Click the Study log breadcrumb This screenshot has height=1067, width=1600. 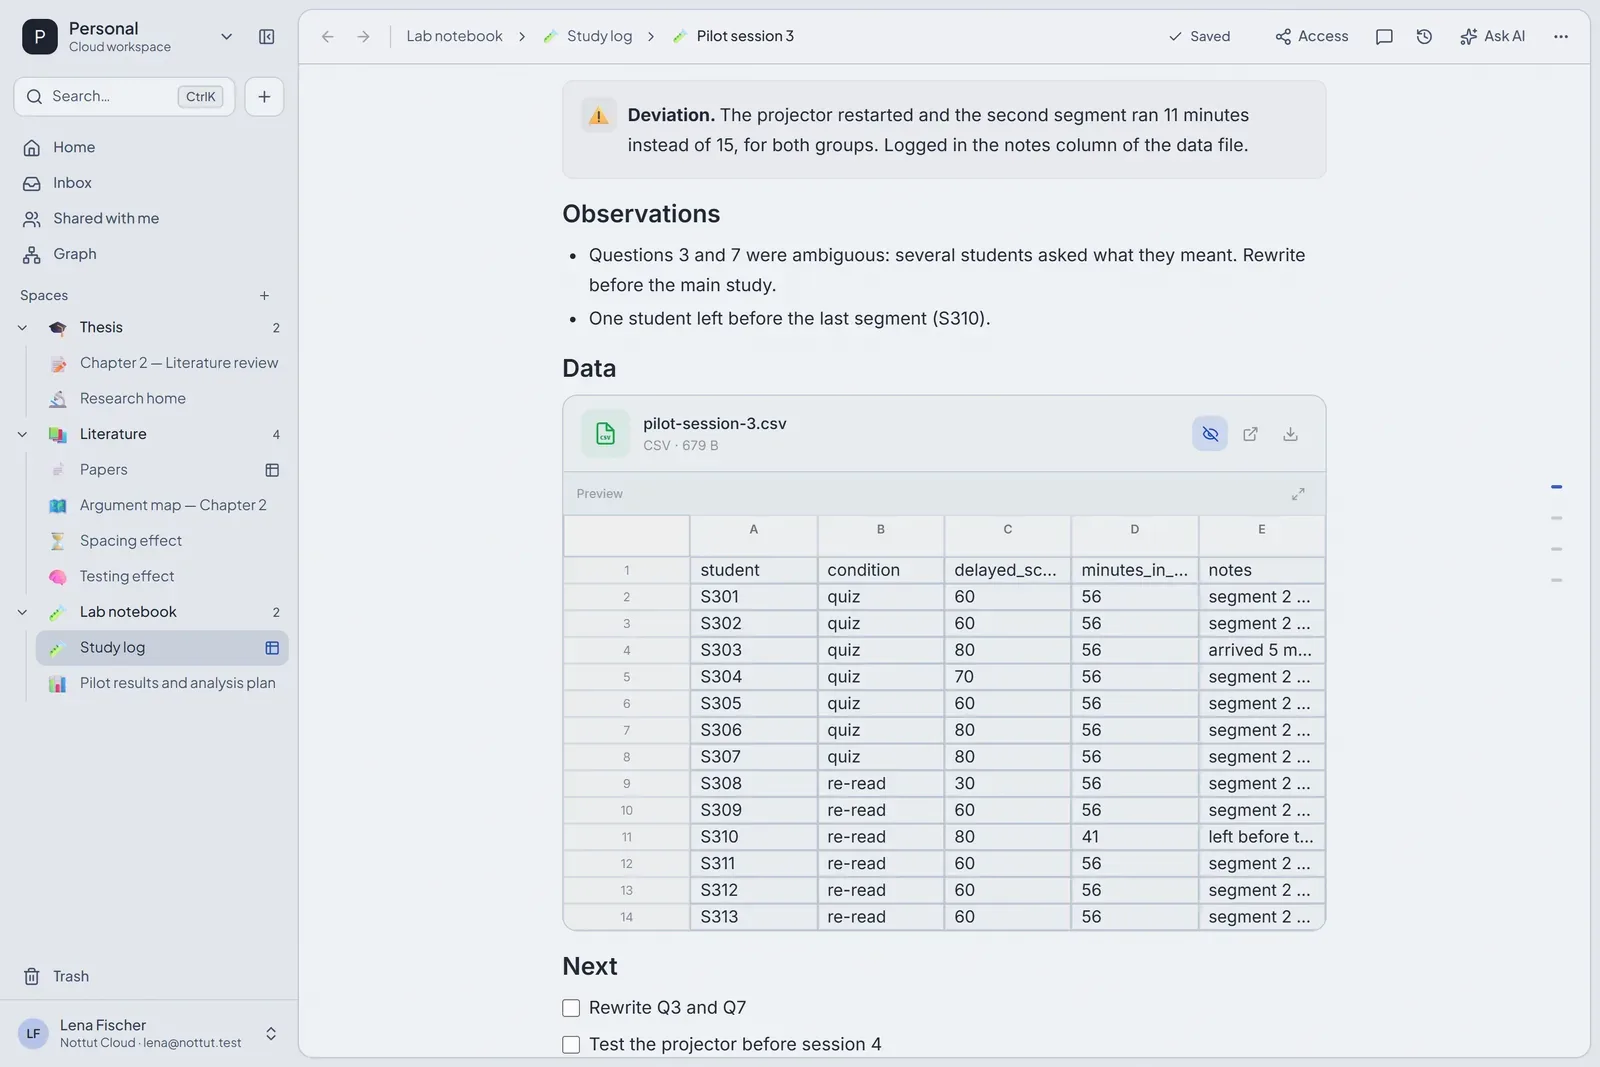pyautogui.click(x=588, y=37)
